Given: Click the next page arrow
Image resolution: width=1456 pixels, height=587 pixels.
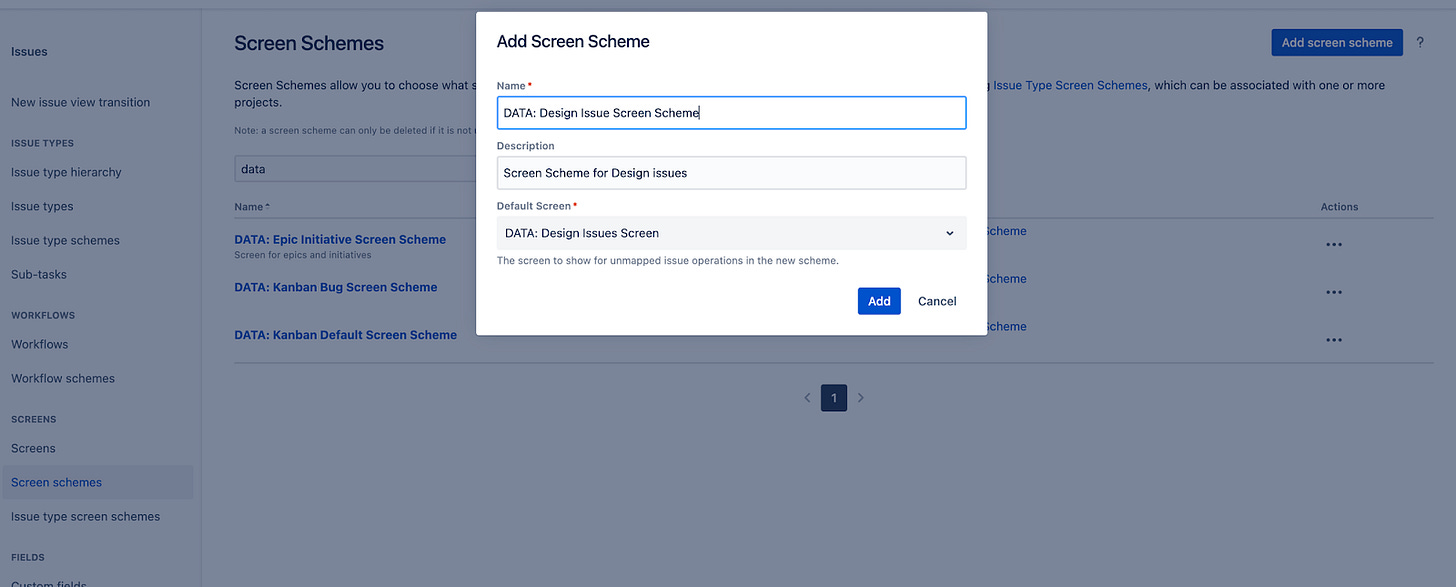Looking at the screenshot, I should (x=860, y=397).
